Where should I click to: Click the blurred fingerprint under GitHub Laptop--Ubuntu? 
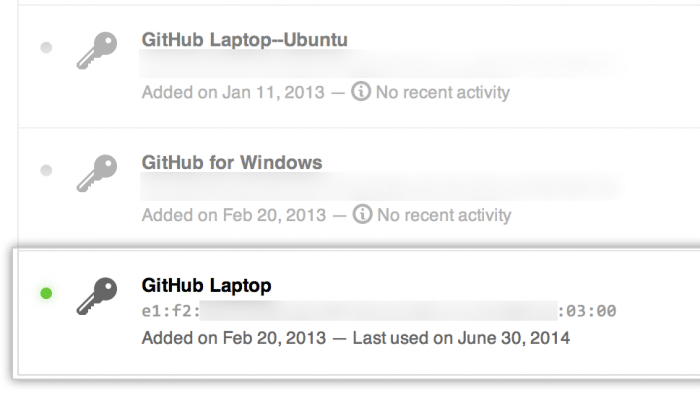pos(379,65)
